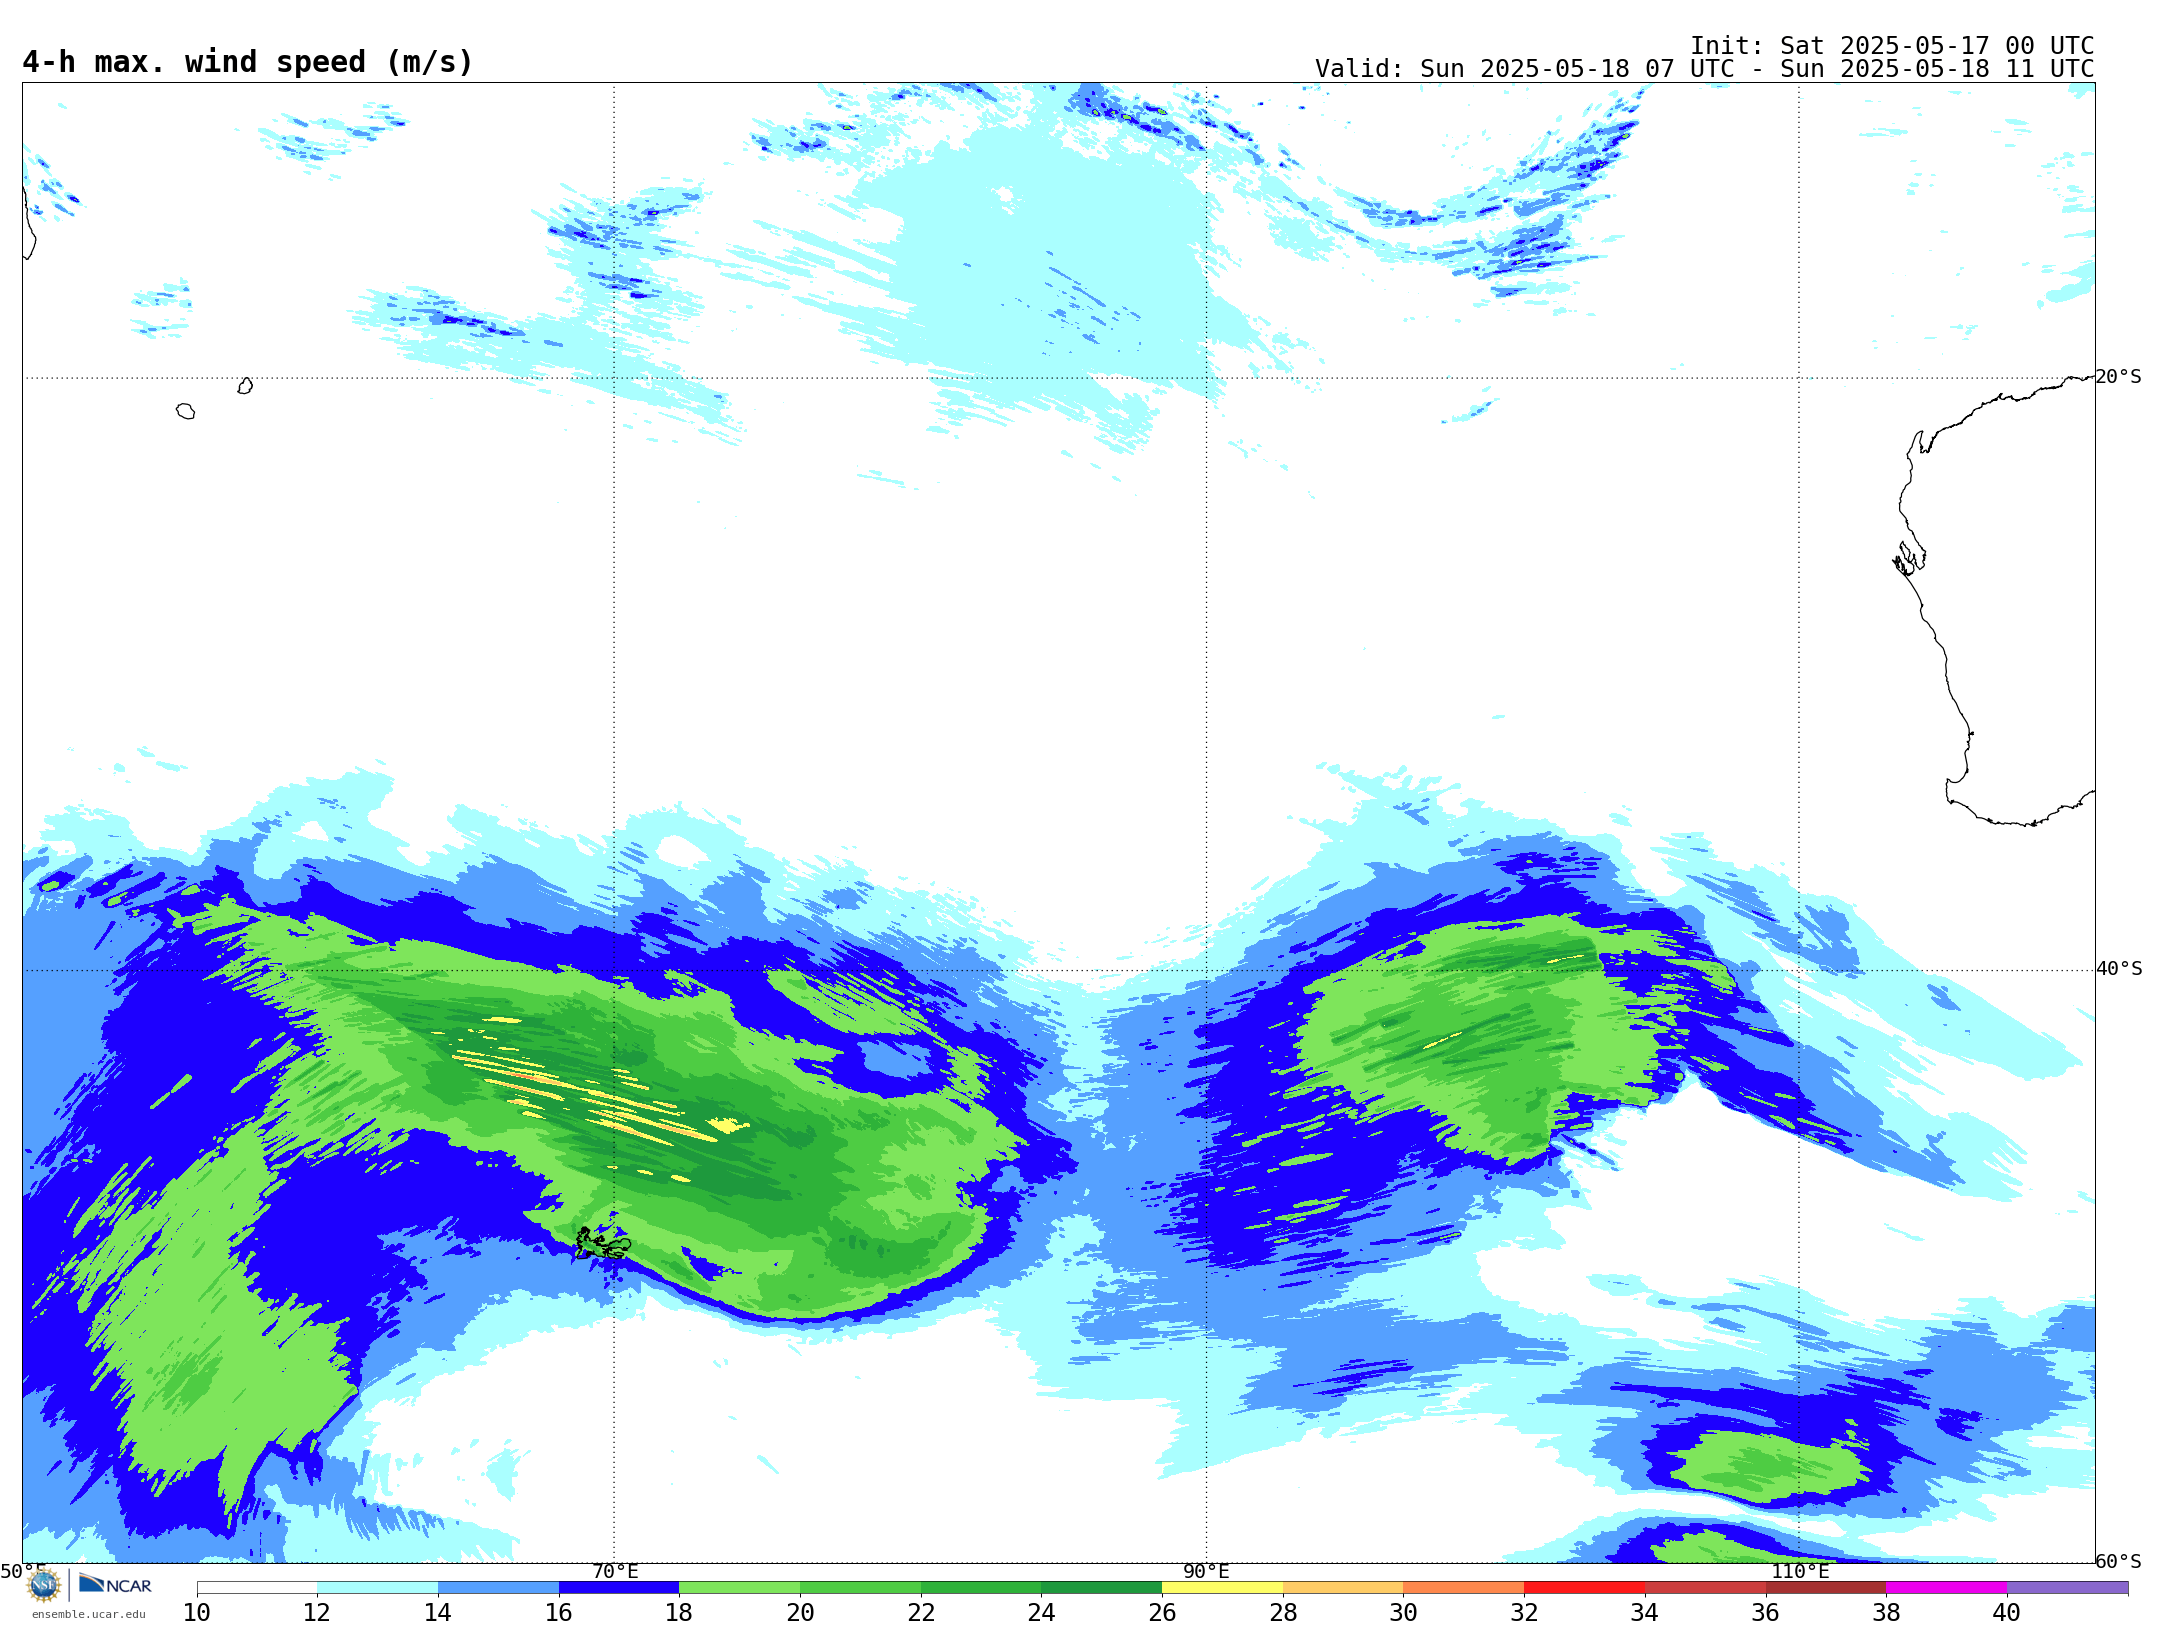2160x1626 pixels.
Task: Click the '20°S' latitude label
Action: (x=2118, y=377)
